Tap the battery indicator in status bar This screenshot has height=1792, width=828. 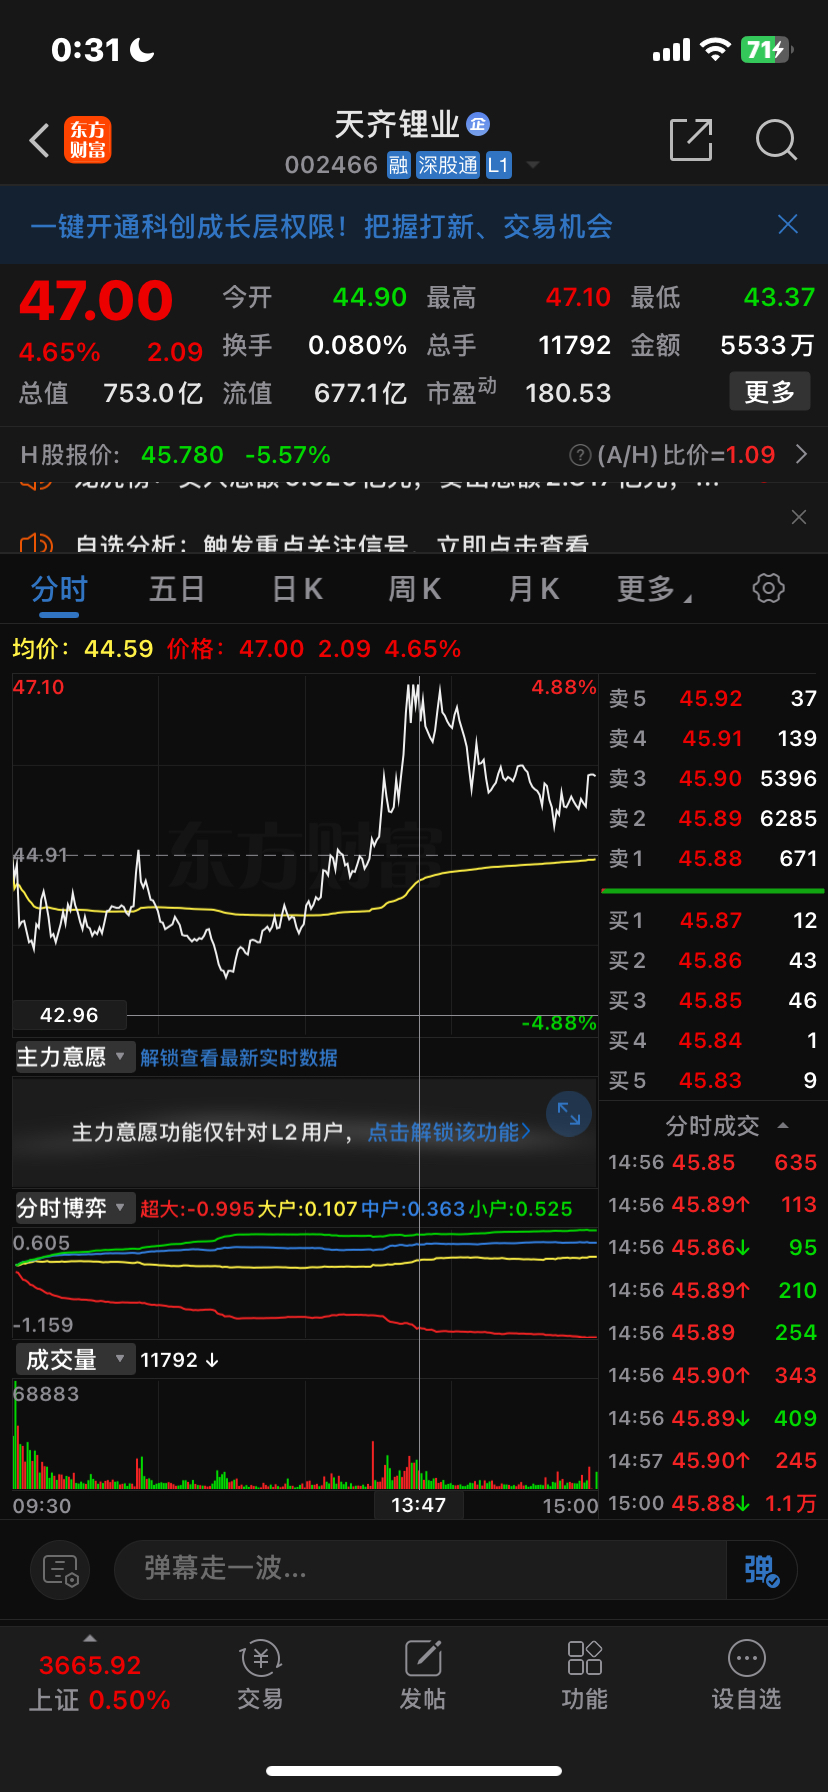click(766, 50)
